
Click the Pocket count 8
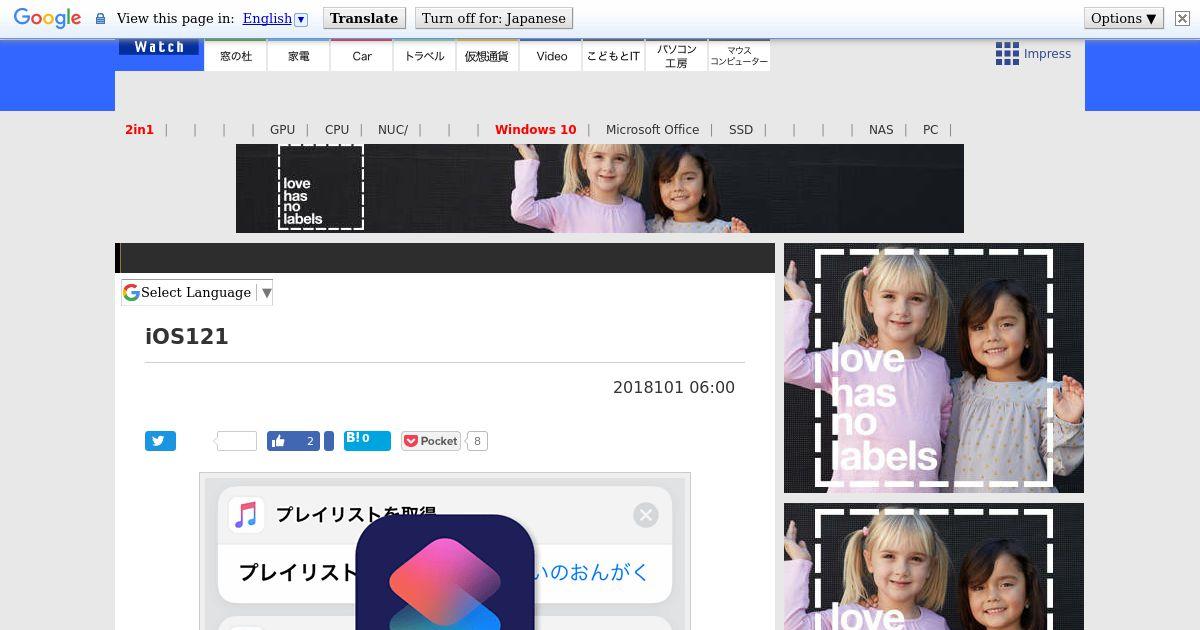click(x=477, y=441)
